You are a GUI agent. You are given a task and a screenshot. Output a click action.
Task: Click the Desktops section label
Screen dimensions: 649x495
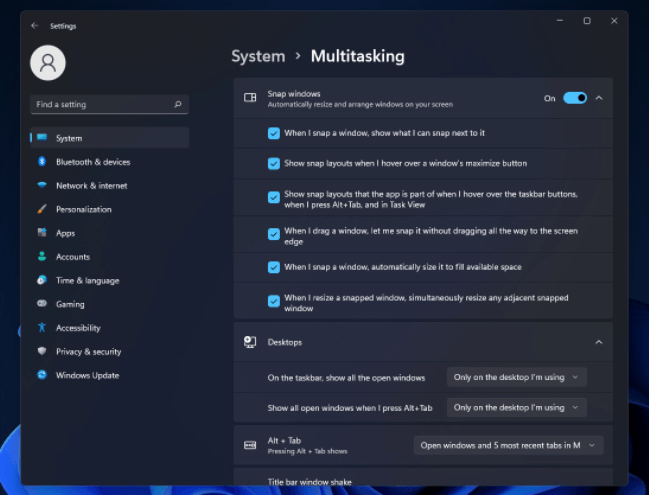click(x=285, y=342)
